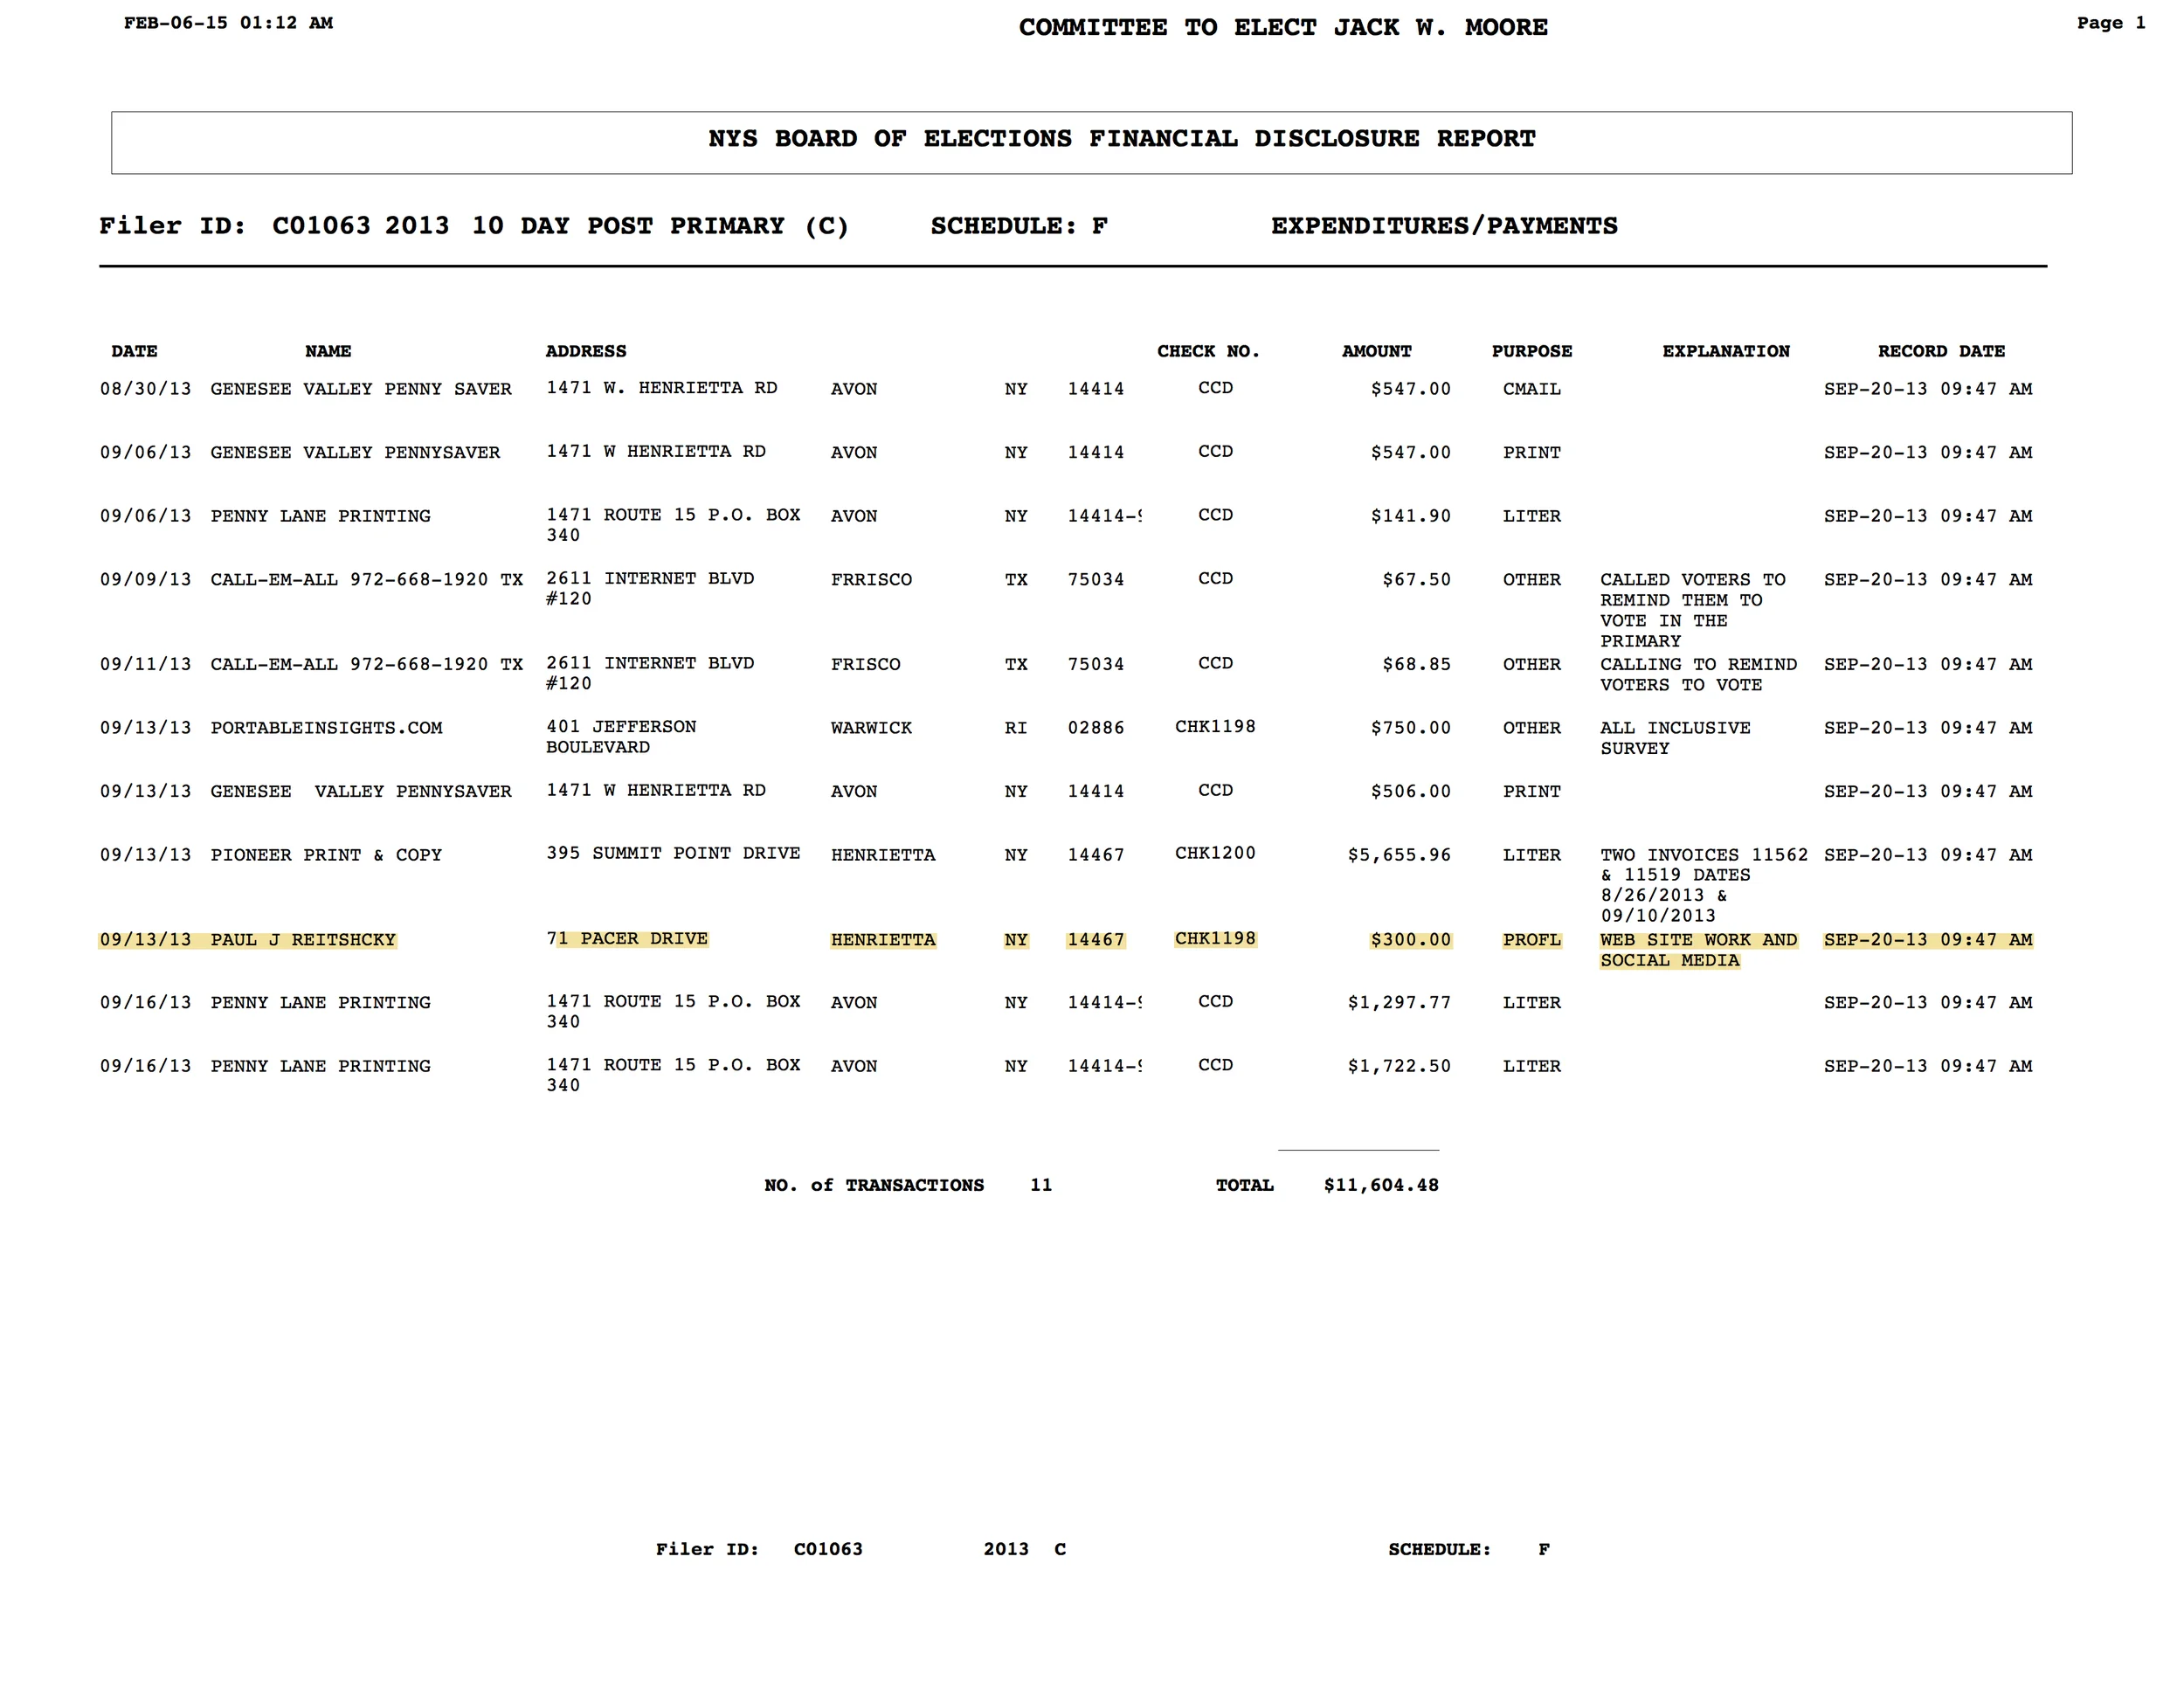
Task: Click the 'EXPLANATION' column header
Action: [1726, 351]
